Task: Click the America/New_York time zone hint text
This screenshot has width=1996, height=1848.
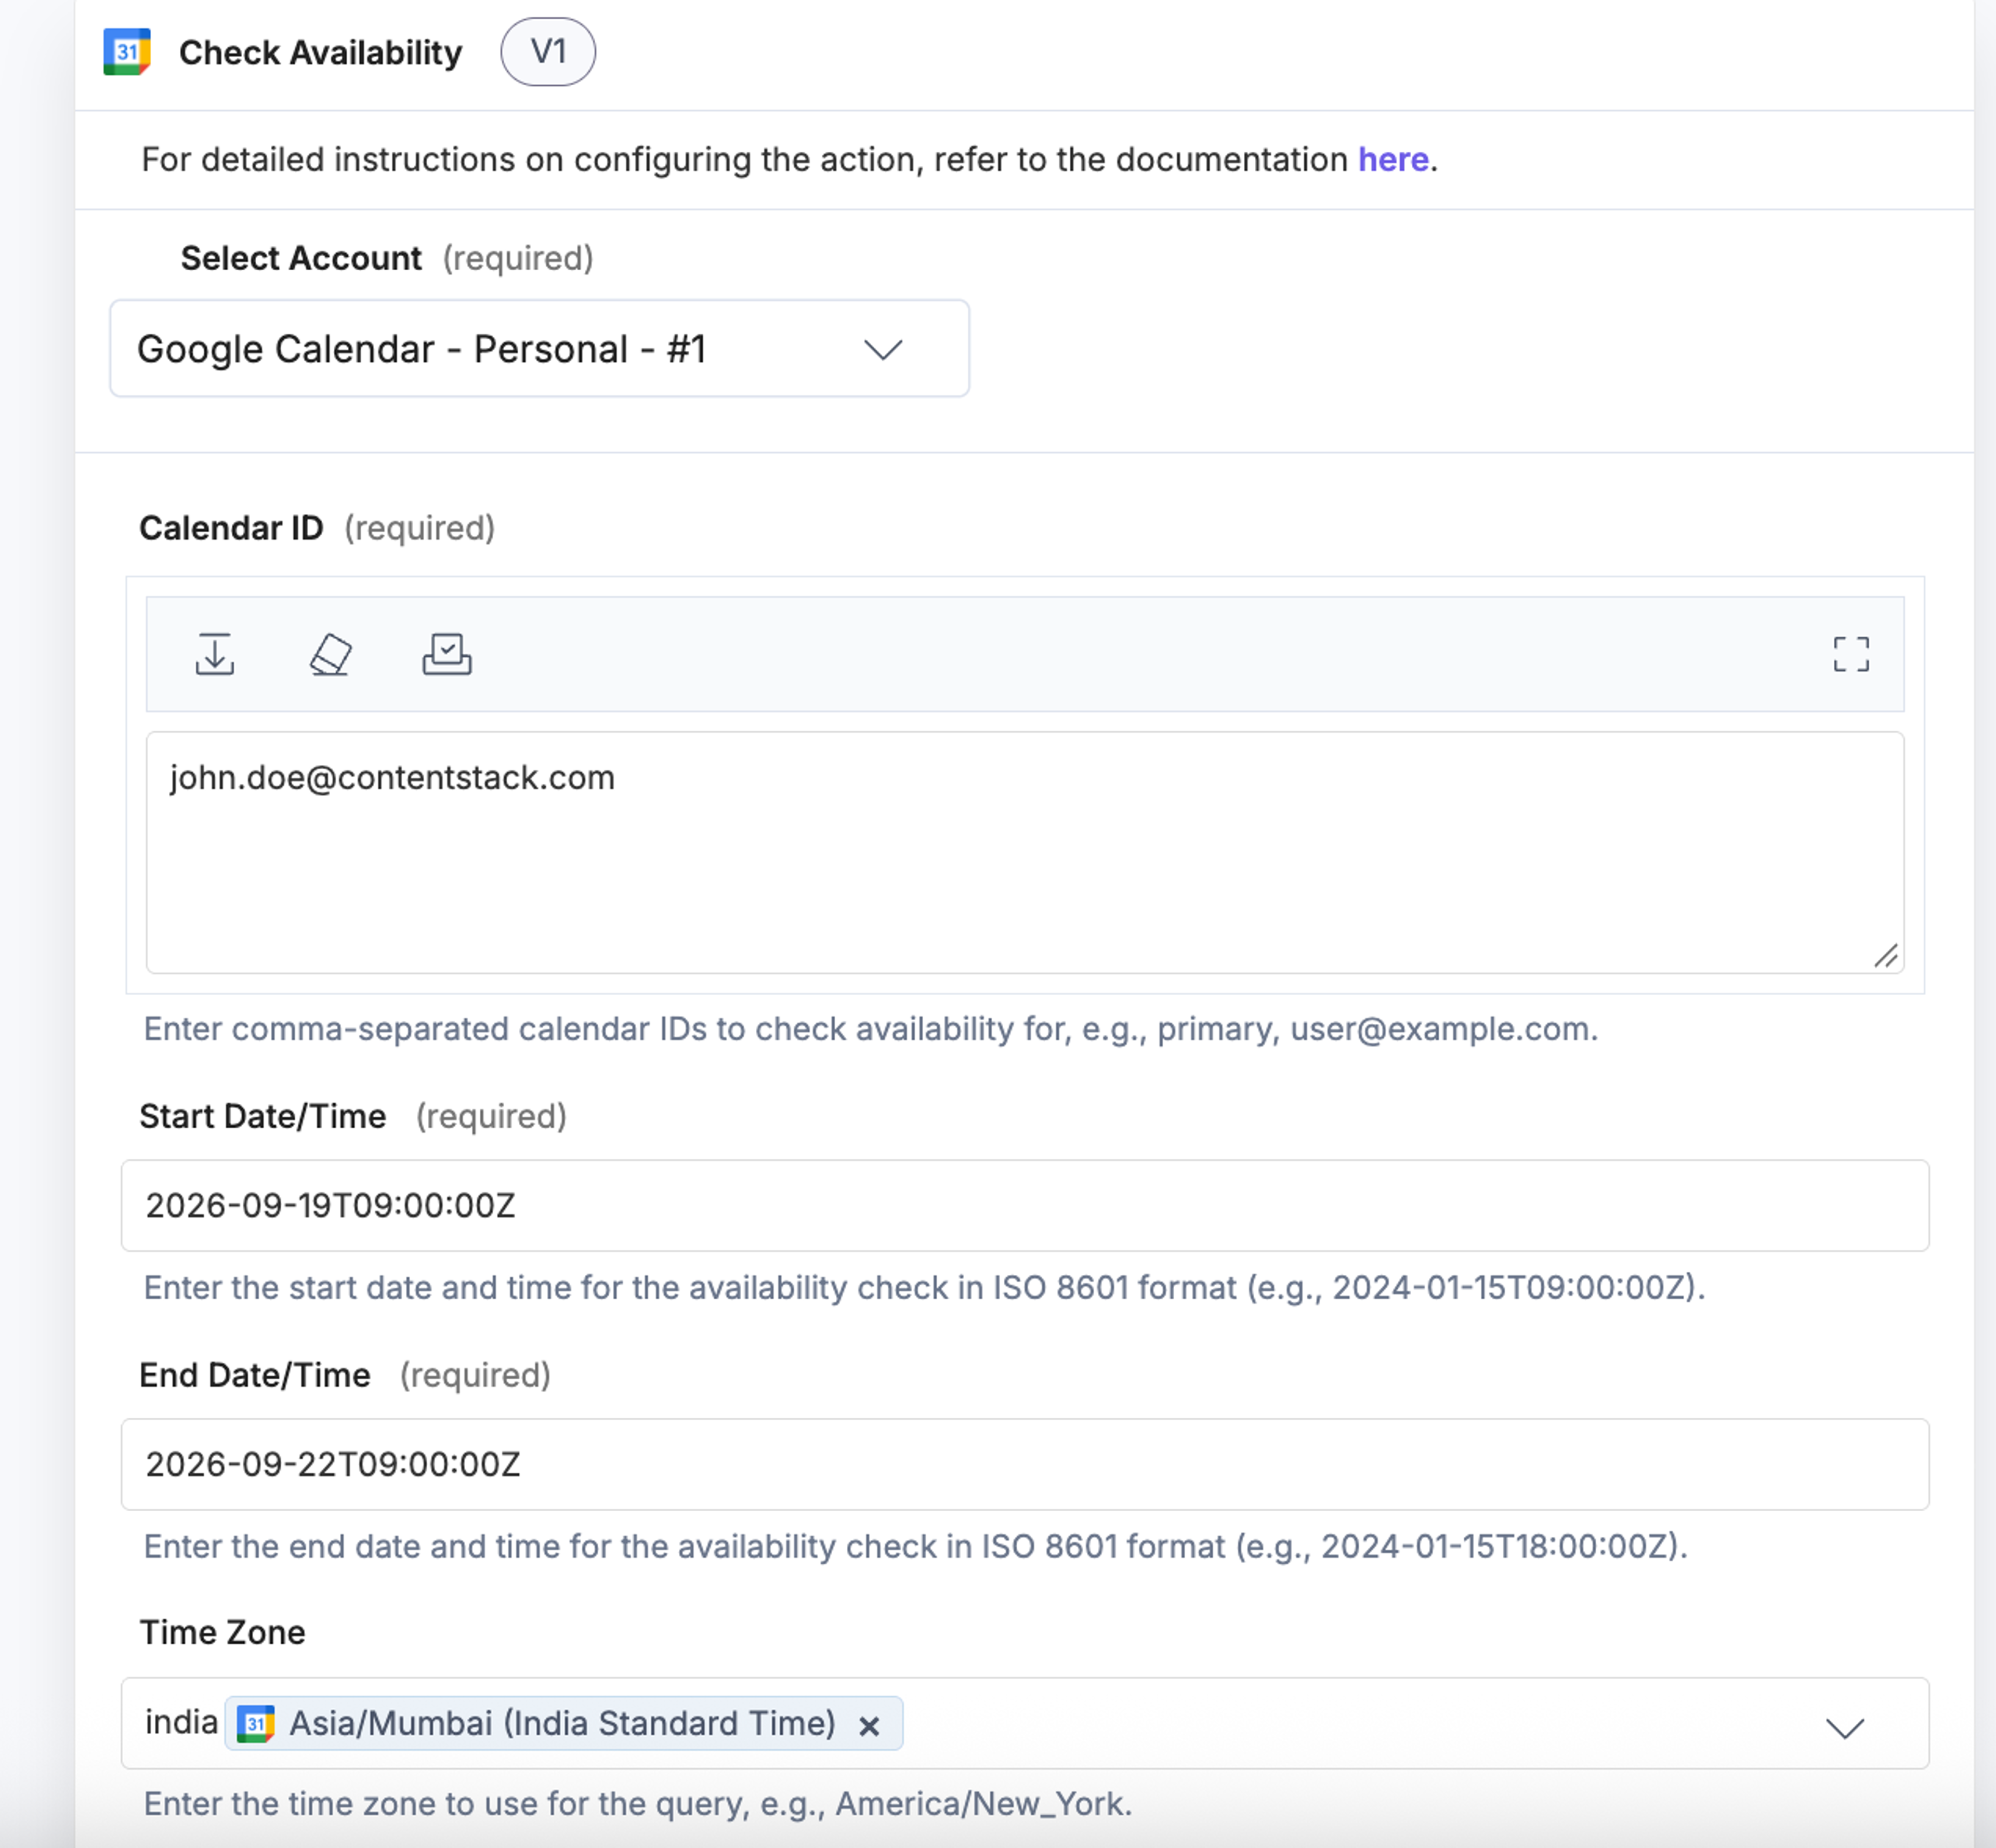Action: (638, 1803)
